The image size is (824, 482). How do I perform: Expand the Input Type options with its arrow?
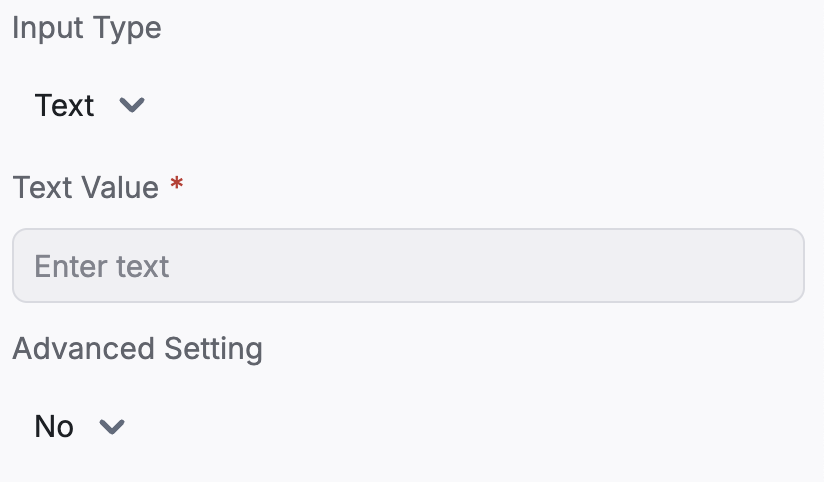coord(131,105)
